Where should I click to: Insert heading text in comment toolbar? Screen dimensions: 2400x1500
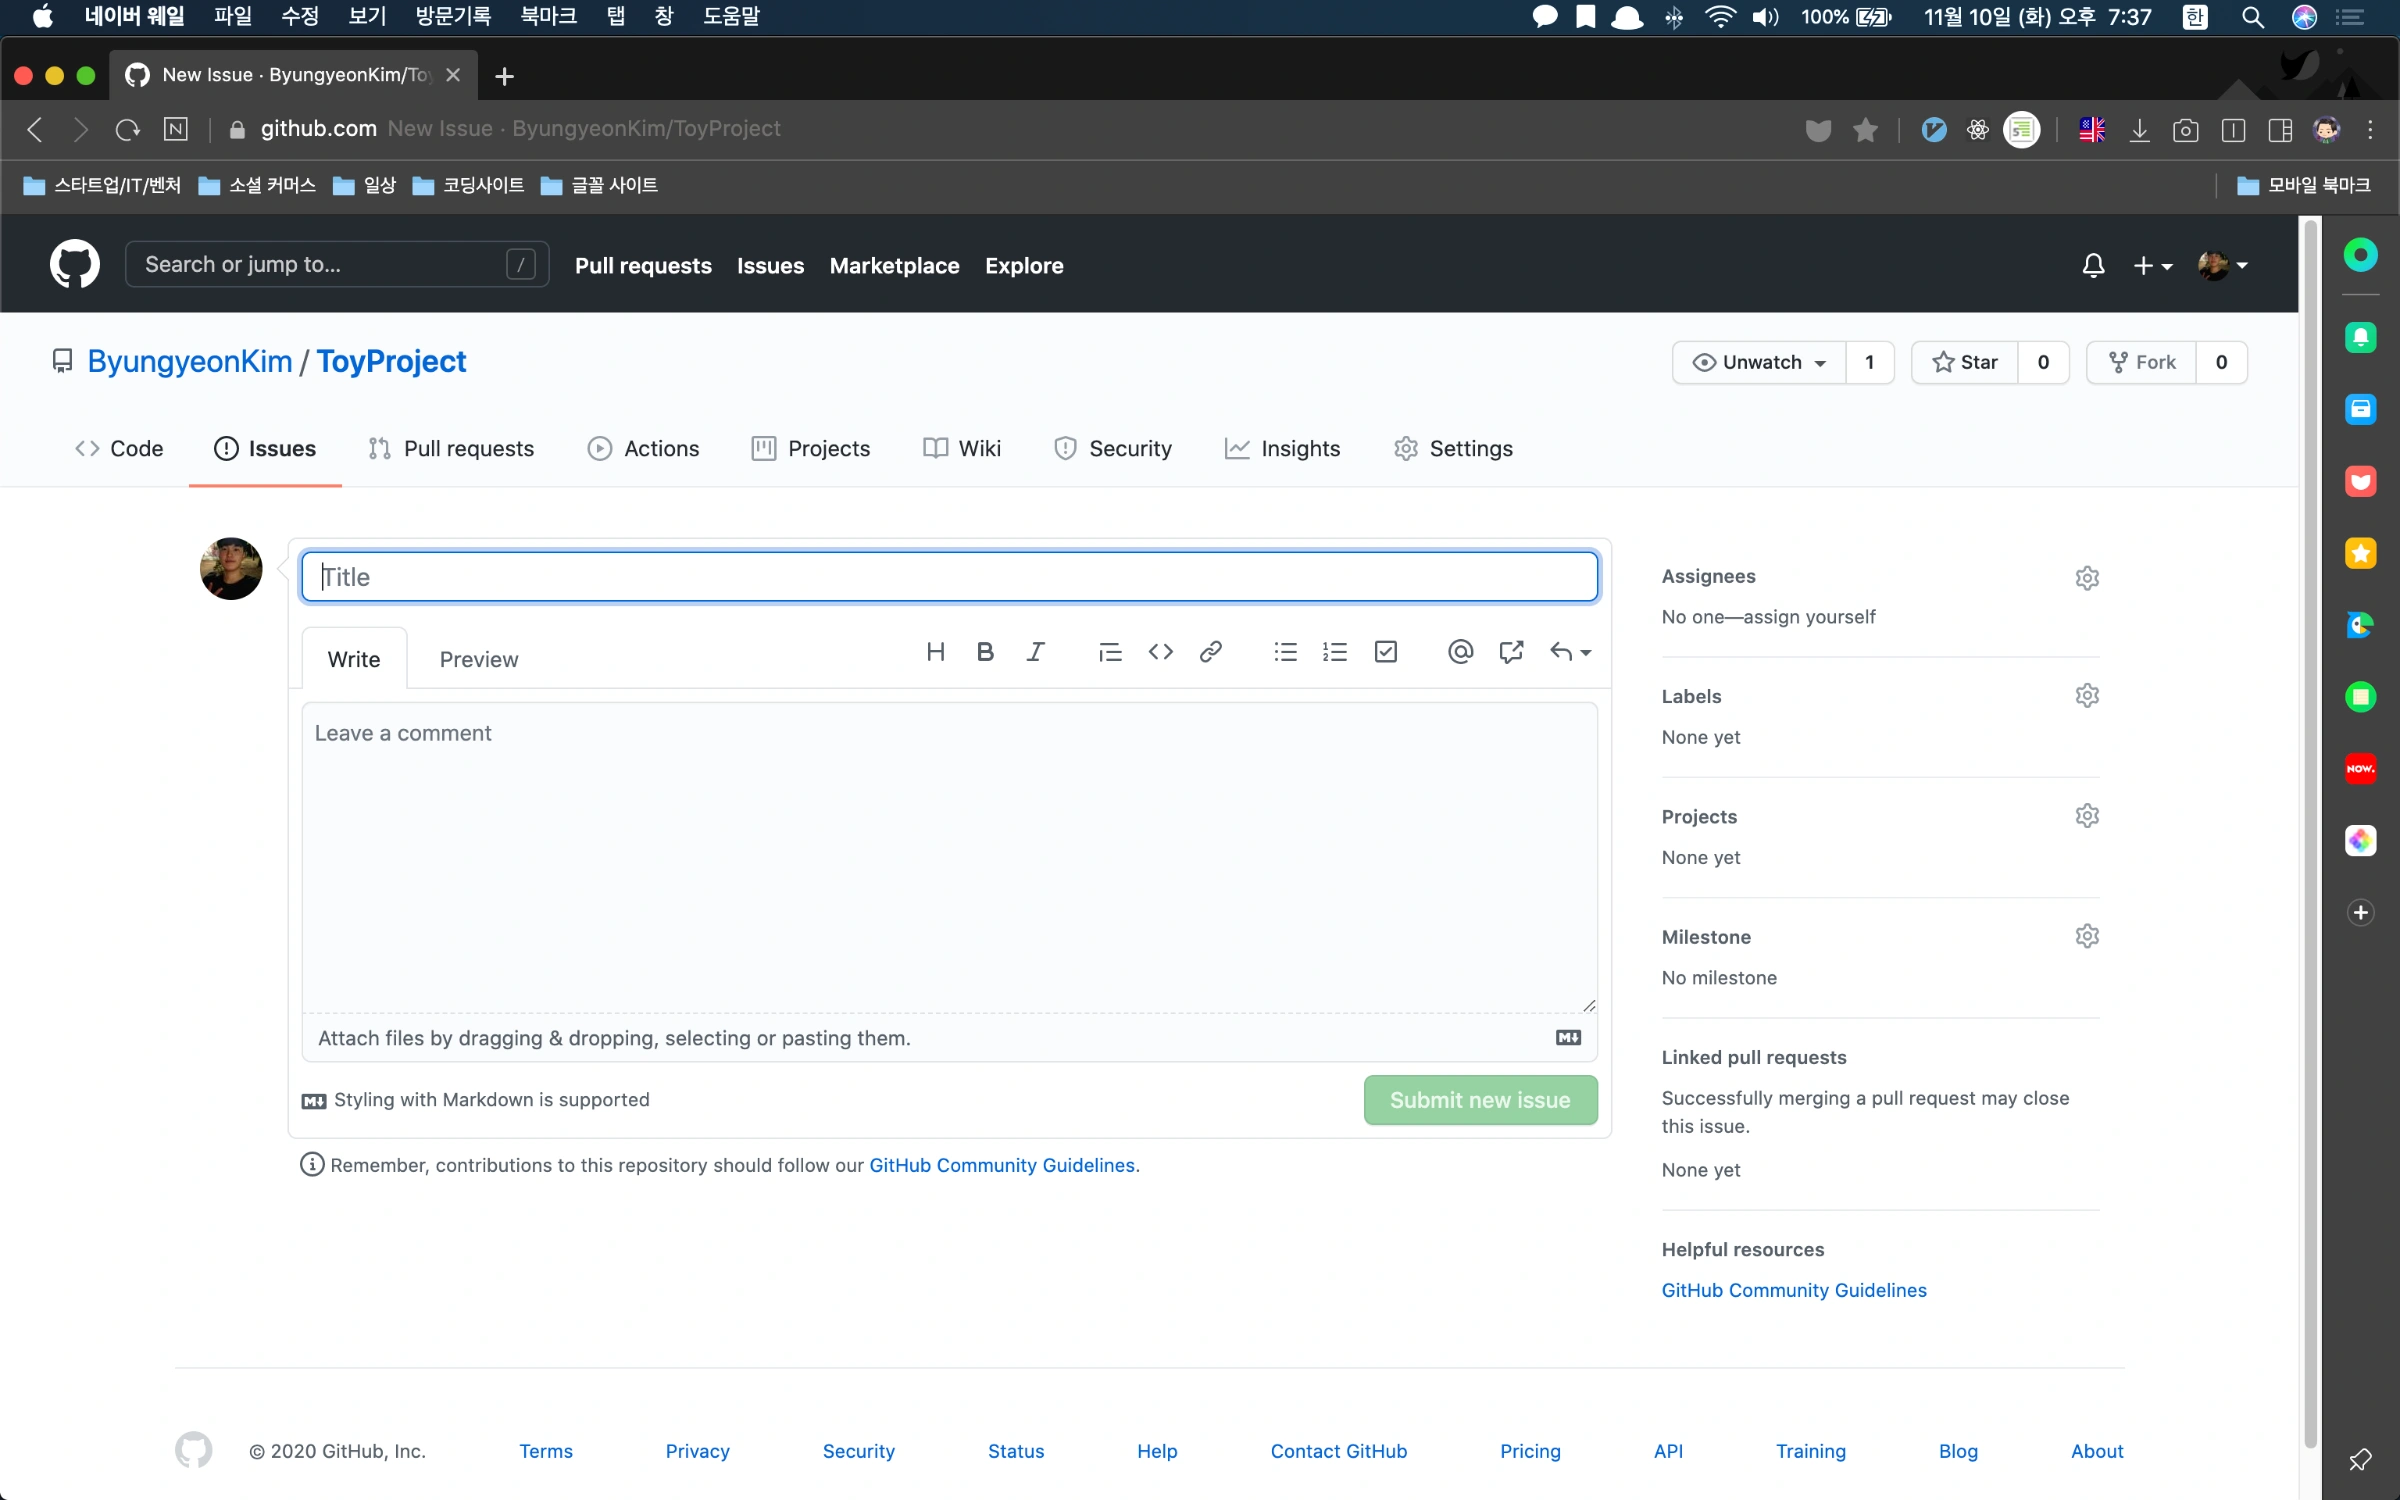pos(935,652)
